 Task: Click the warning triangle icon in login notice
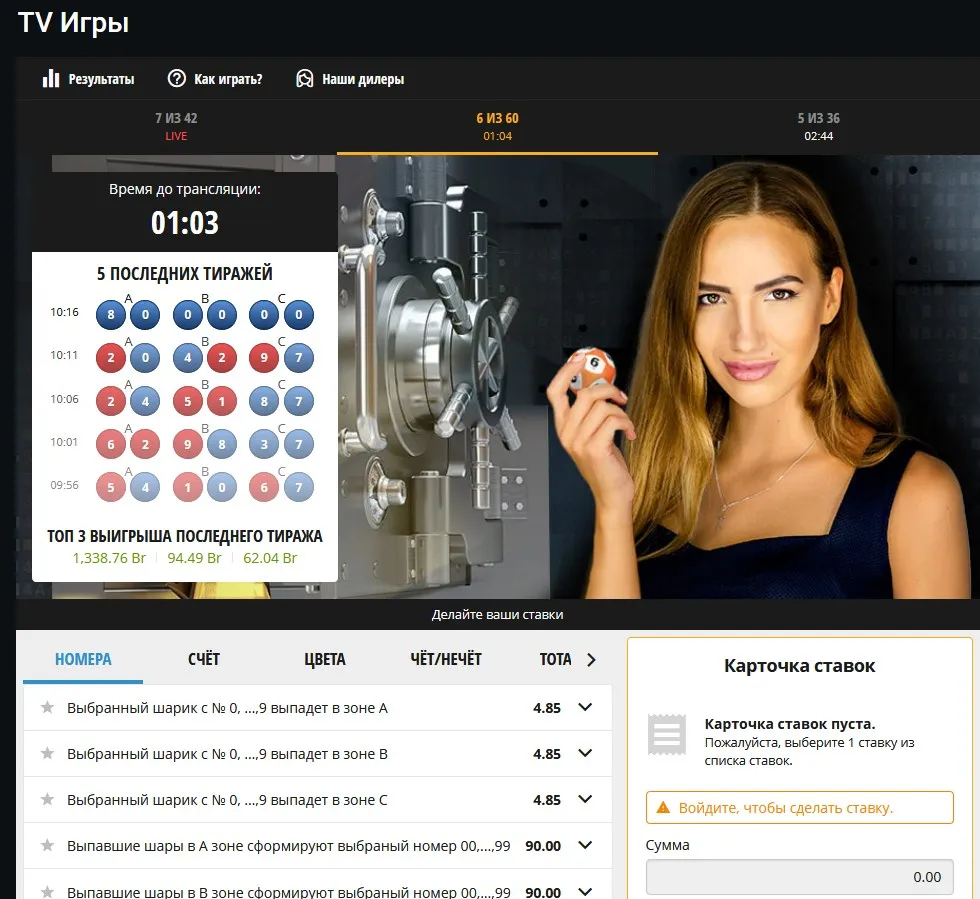point(663,808)
